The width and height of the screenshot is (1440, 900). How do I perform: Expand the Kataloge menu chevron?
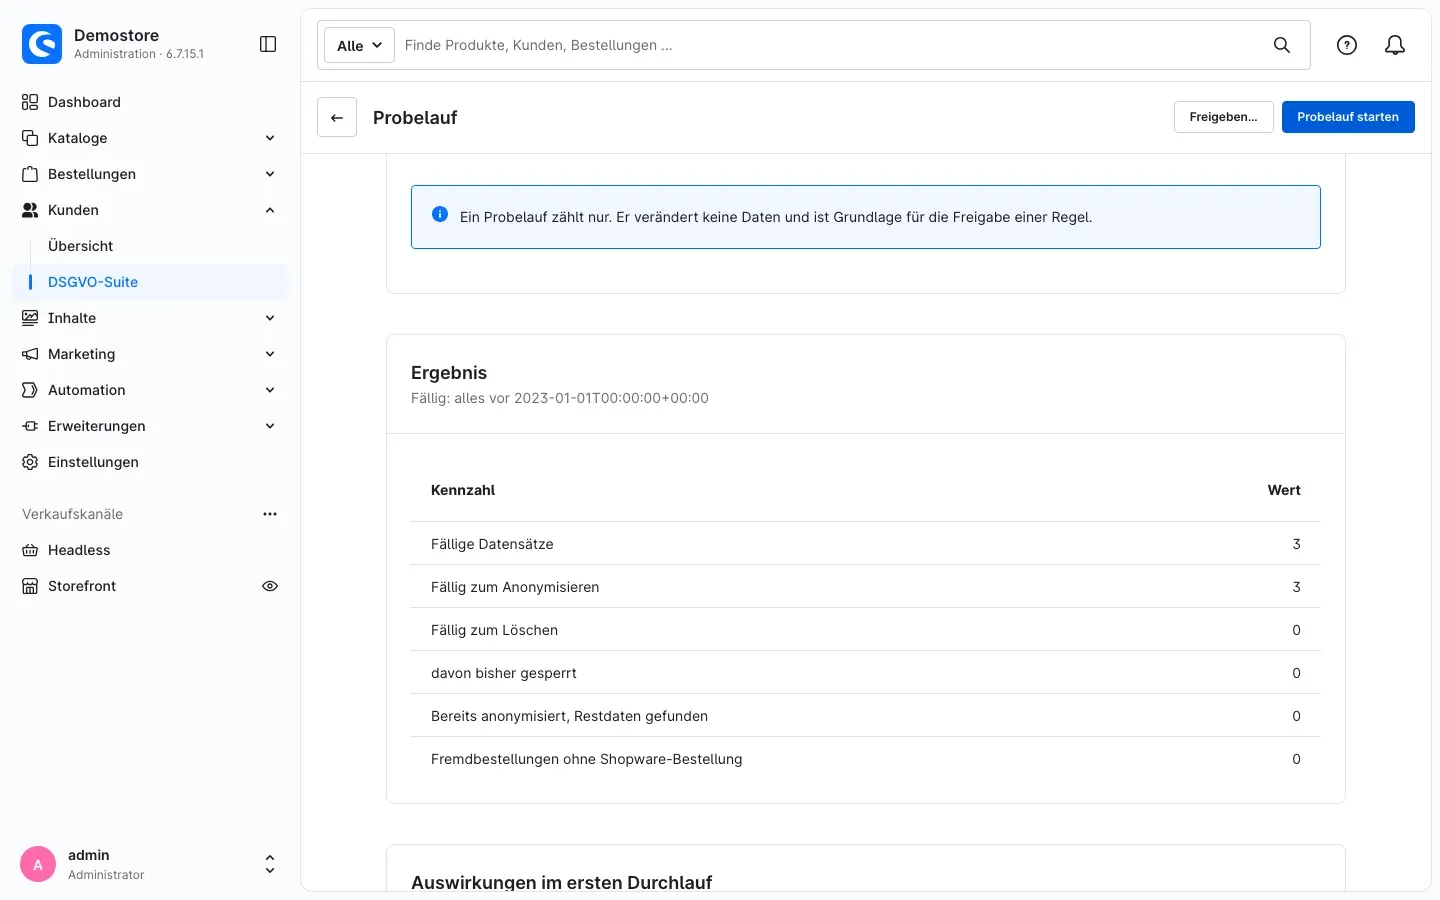coord(270,138)
